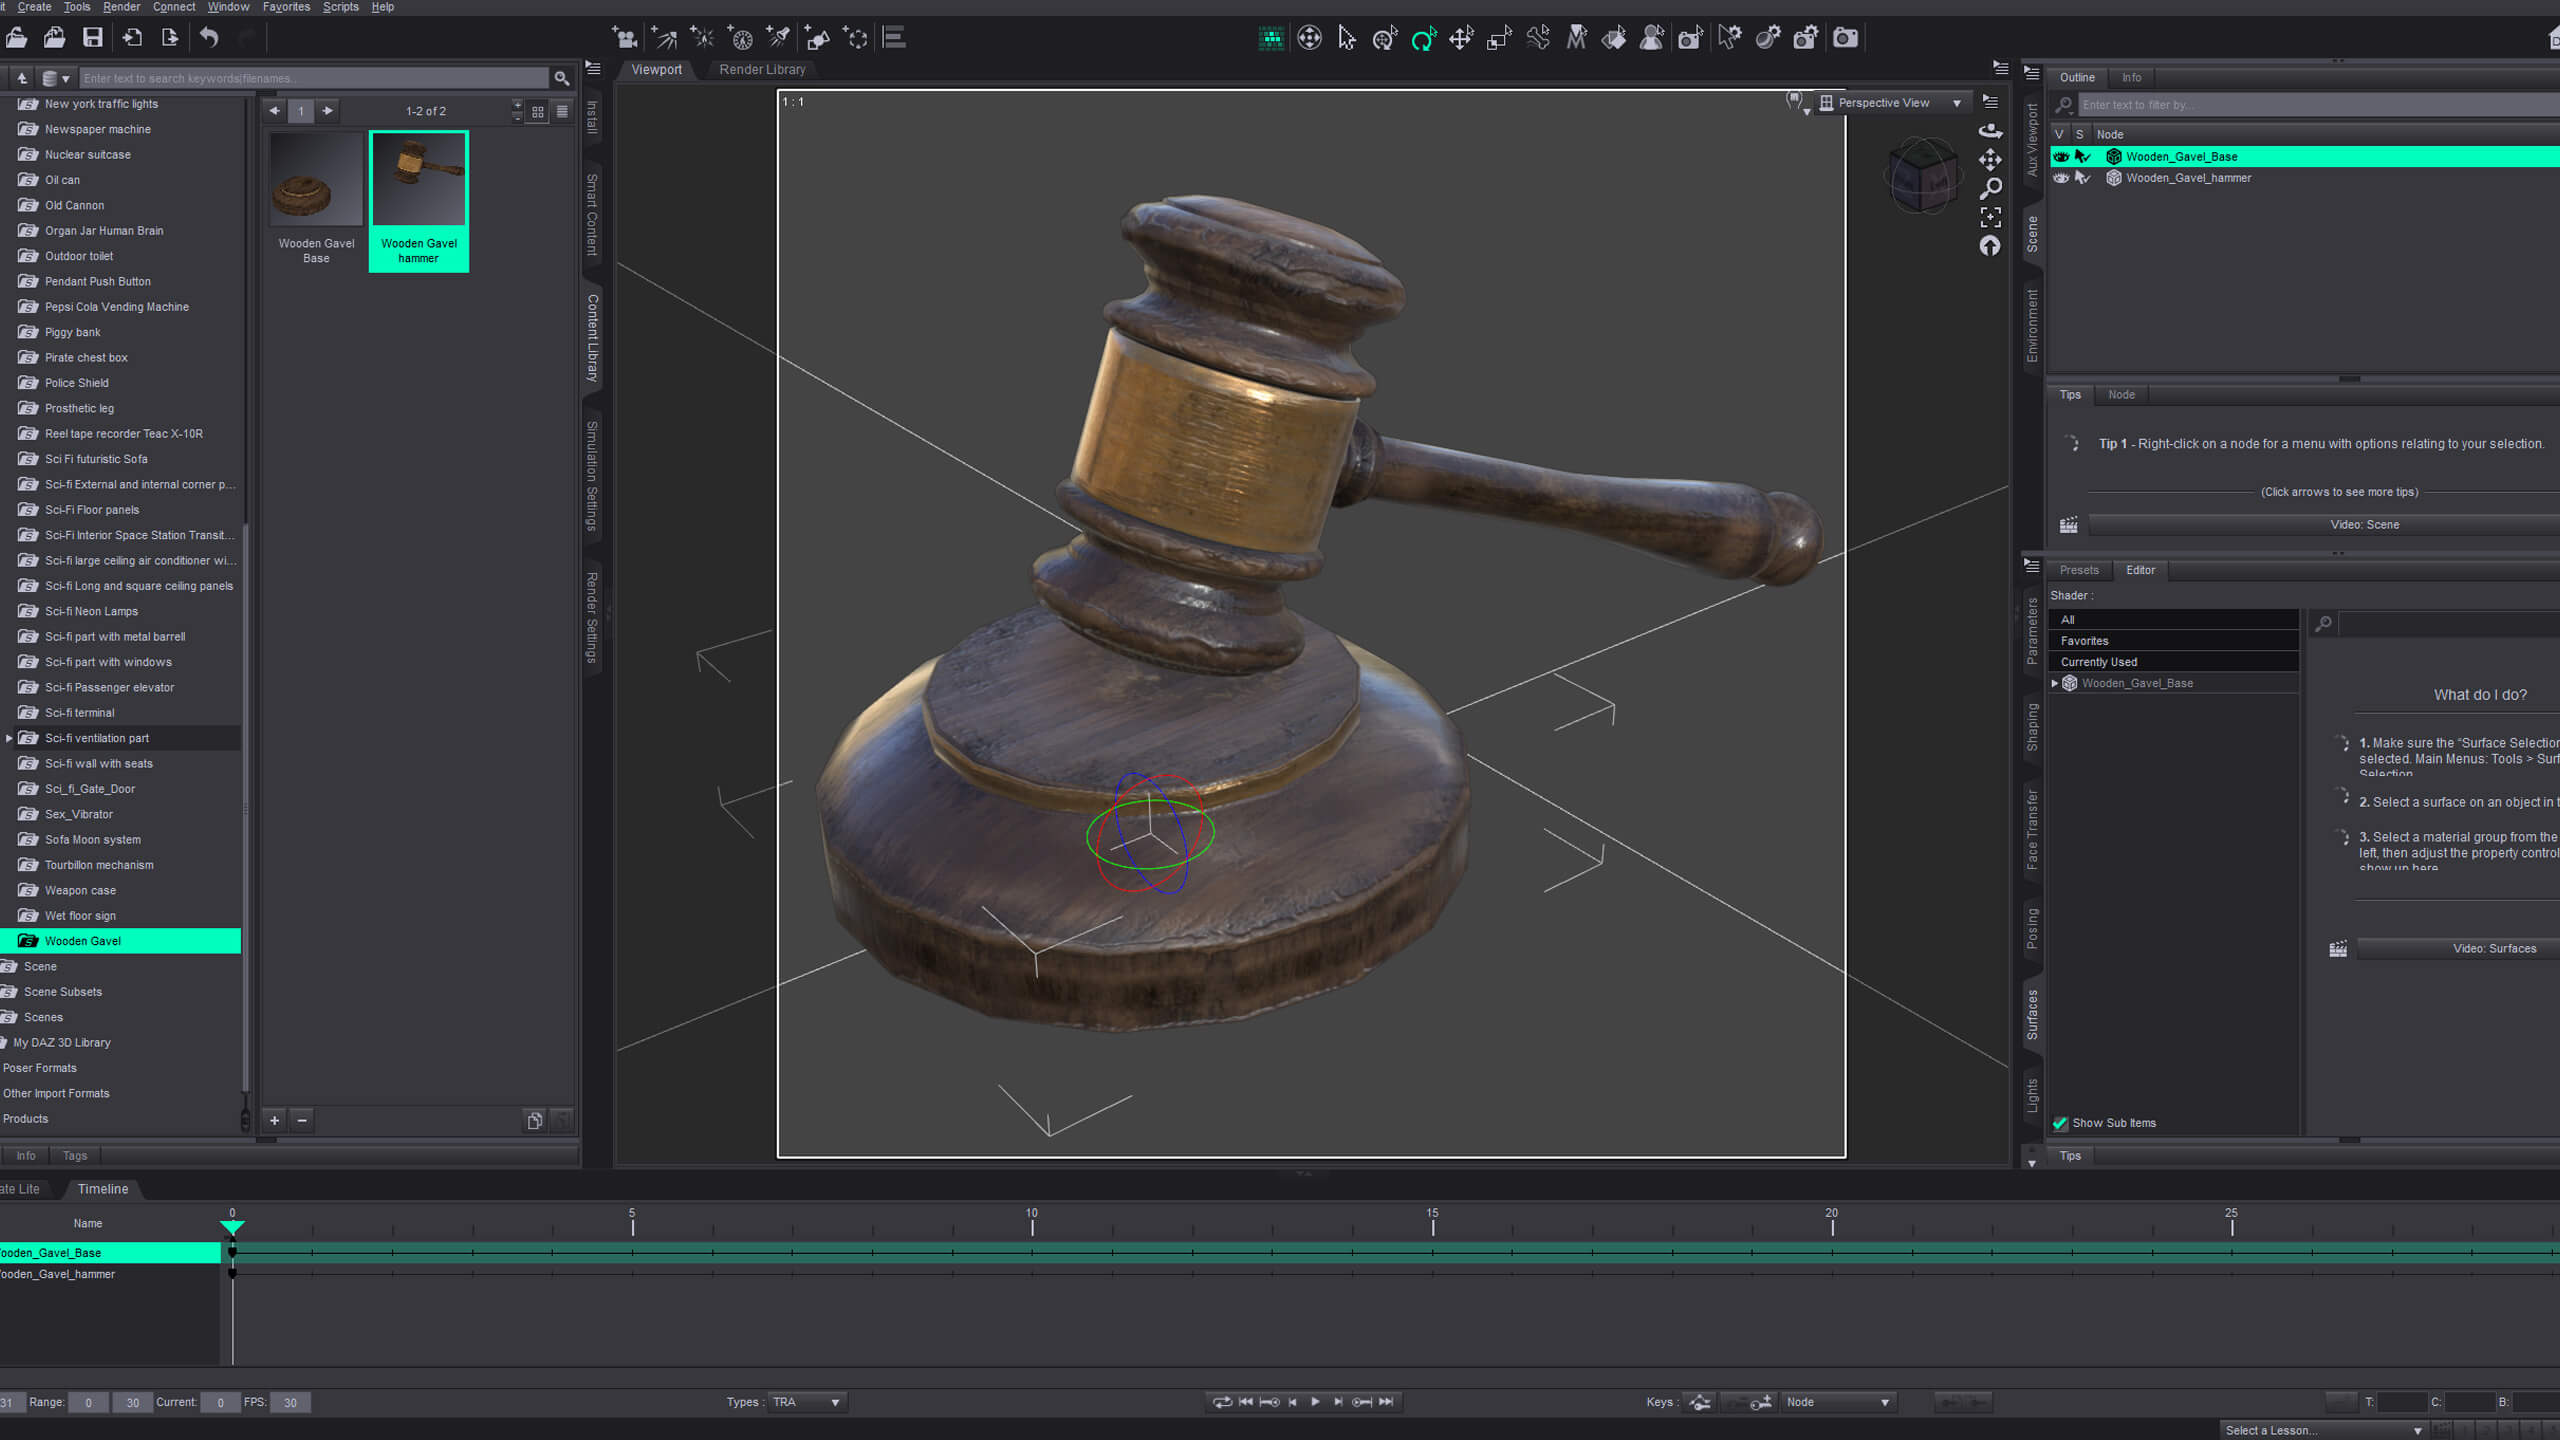Open the content database filter dropdown
2560x1440 pixels.
(x=55, y=78)
